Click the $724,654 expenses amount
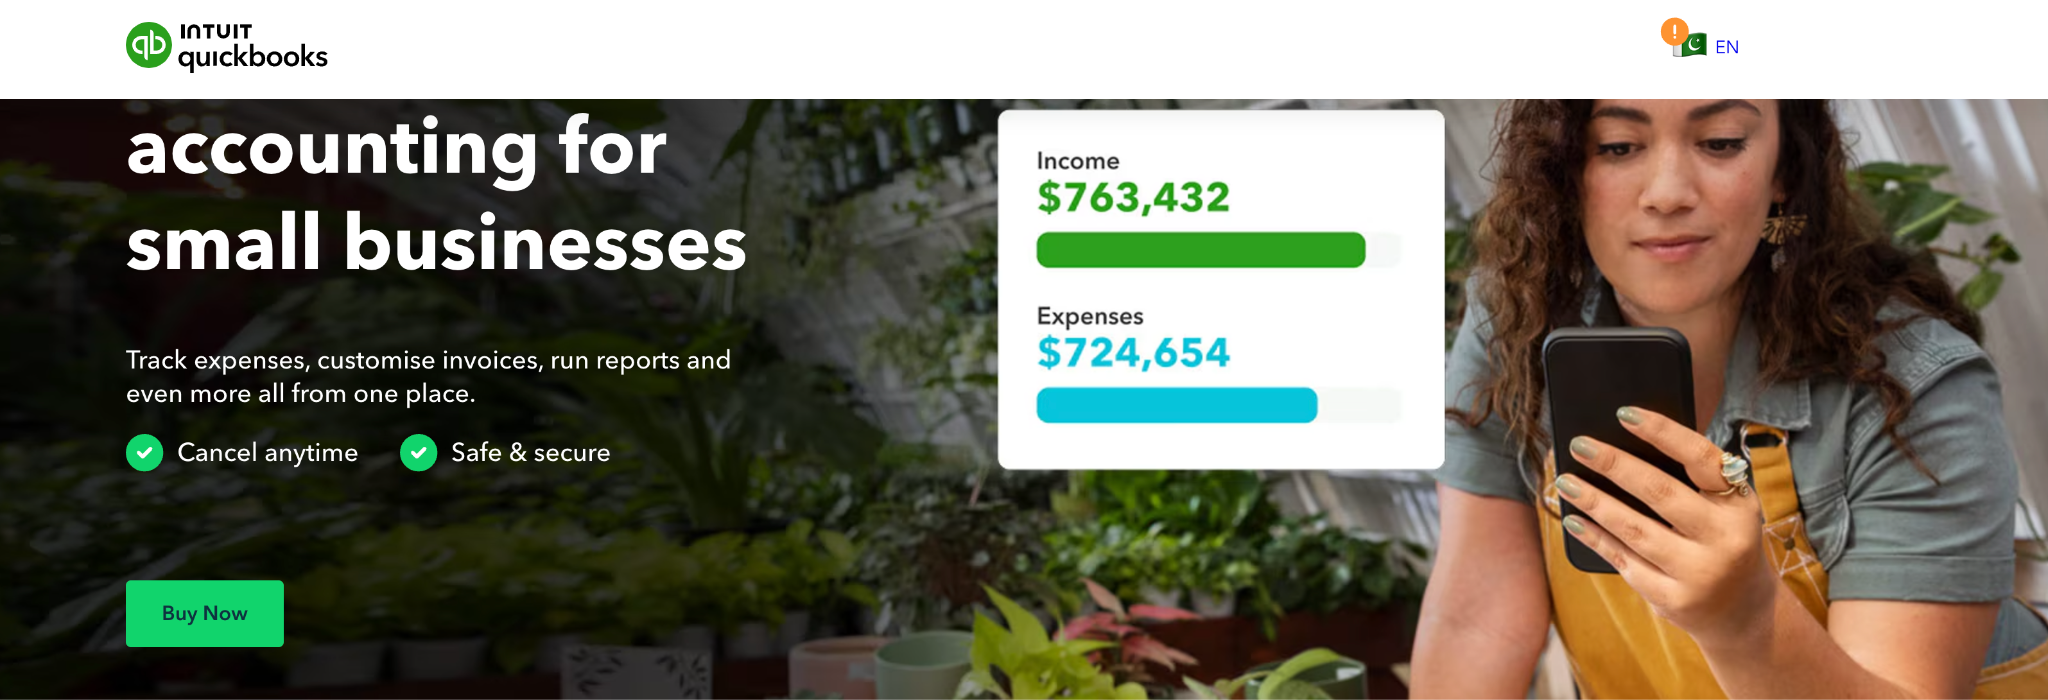2048x700 pixels. coord(1134,353)
